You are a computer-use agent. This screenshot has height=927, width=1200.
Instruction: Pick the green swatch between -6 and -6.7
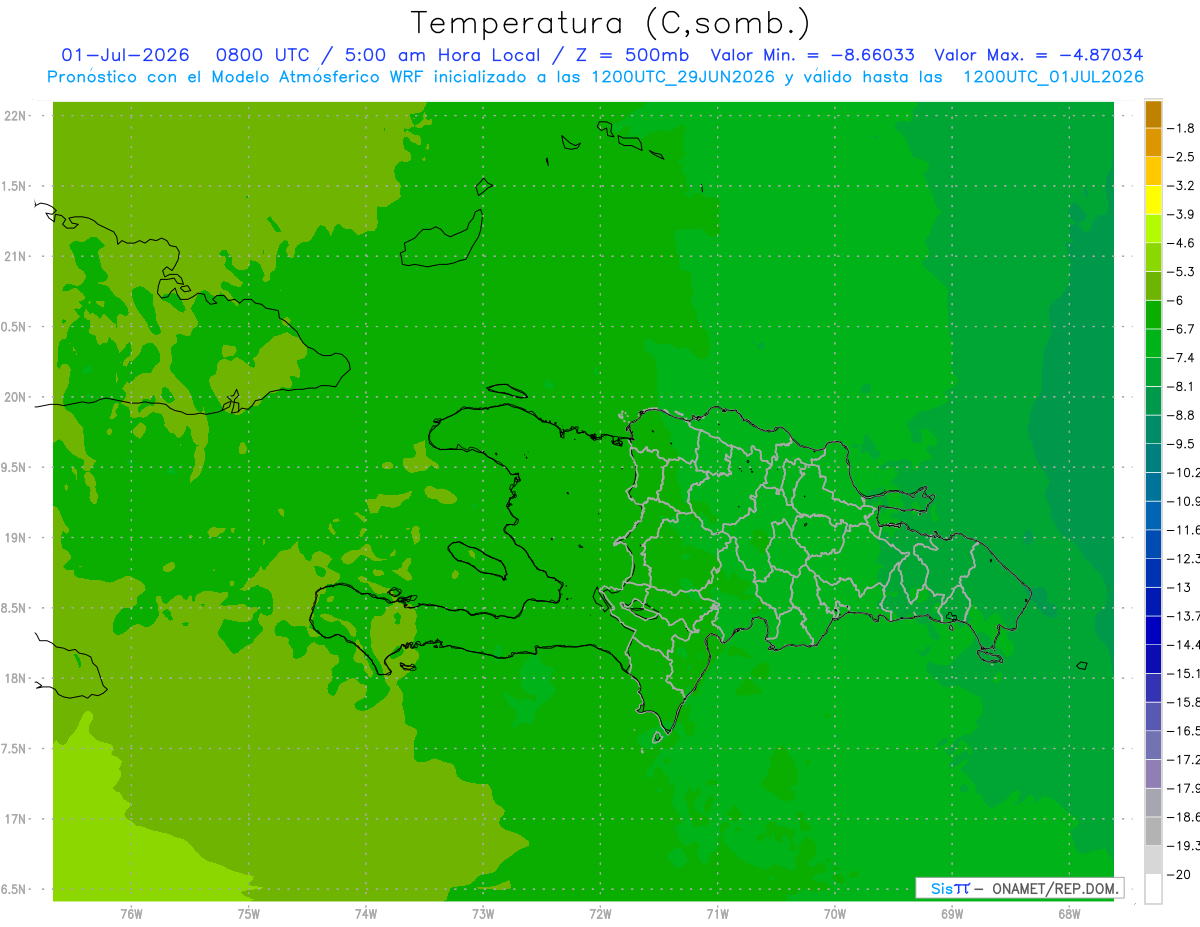[x=1153, y=314]
